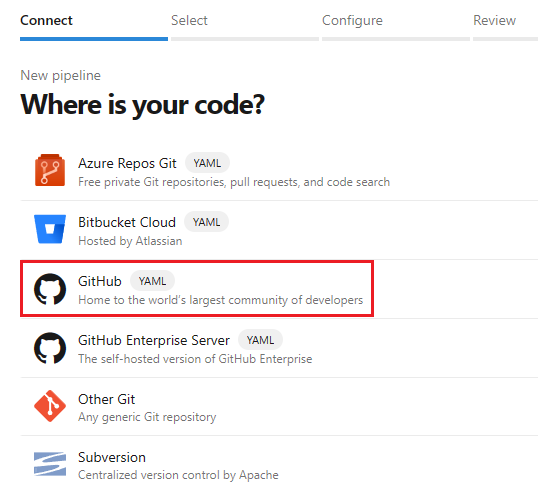Open the Connect step tab
538x497 pixels.
click(x=94, y=26)
